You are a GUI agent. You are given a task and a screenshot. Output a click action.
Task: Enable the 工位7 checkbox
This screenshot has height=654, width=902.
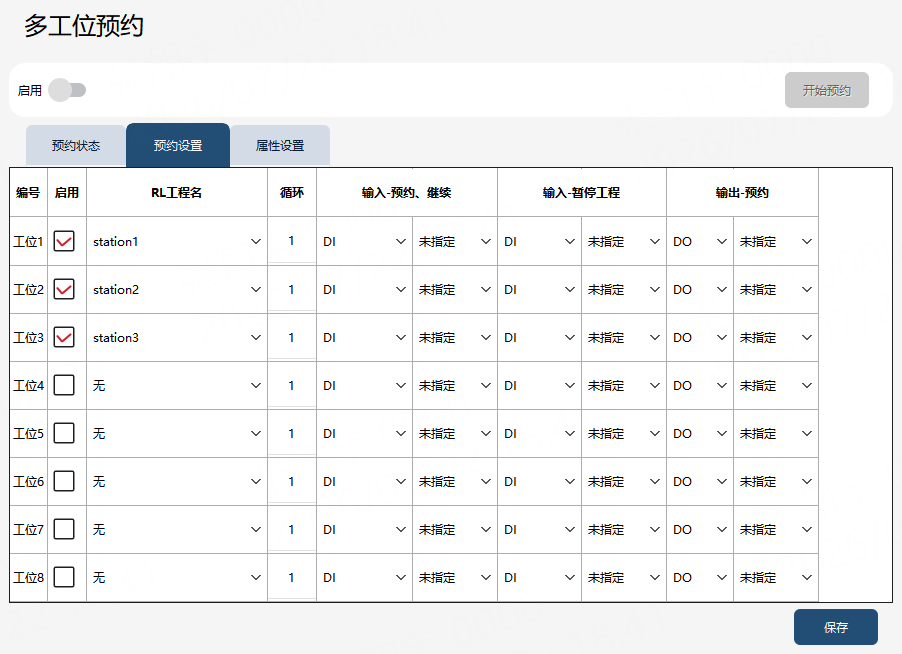pos(64,529)
